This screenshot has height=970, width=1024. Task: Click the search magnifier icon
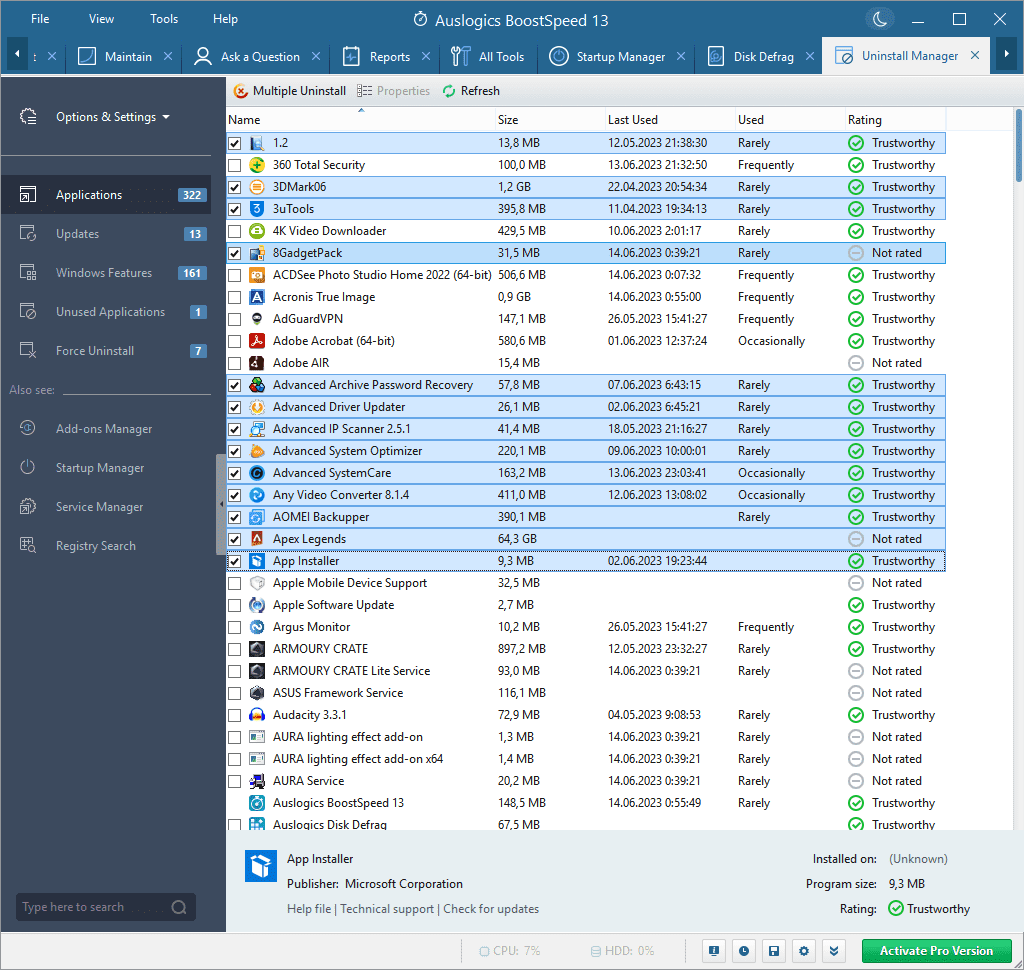(179, 907)
